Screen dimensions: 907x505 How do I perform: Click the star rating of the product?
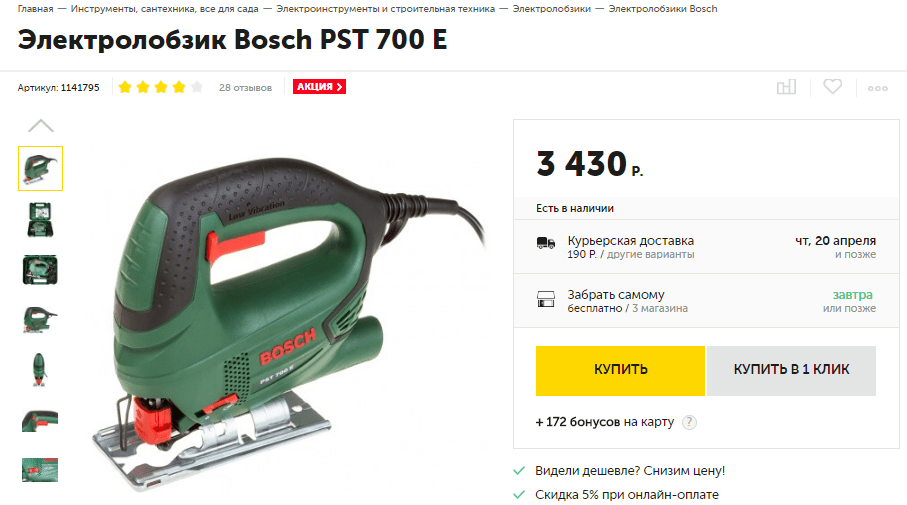coord(160,87)
